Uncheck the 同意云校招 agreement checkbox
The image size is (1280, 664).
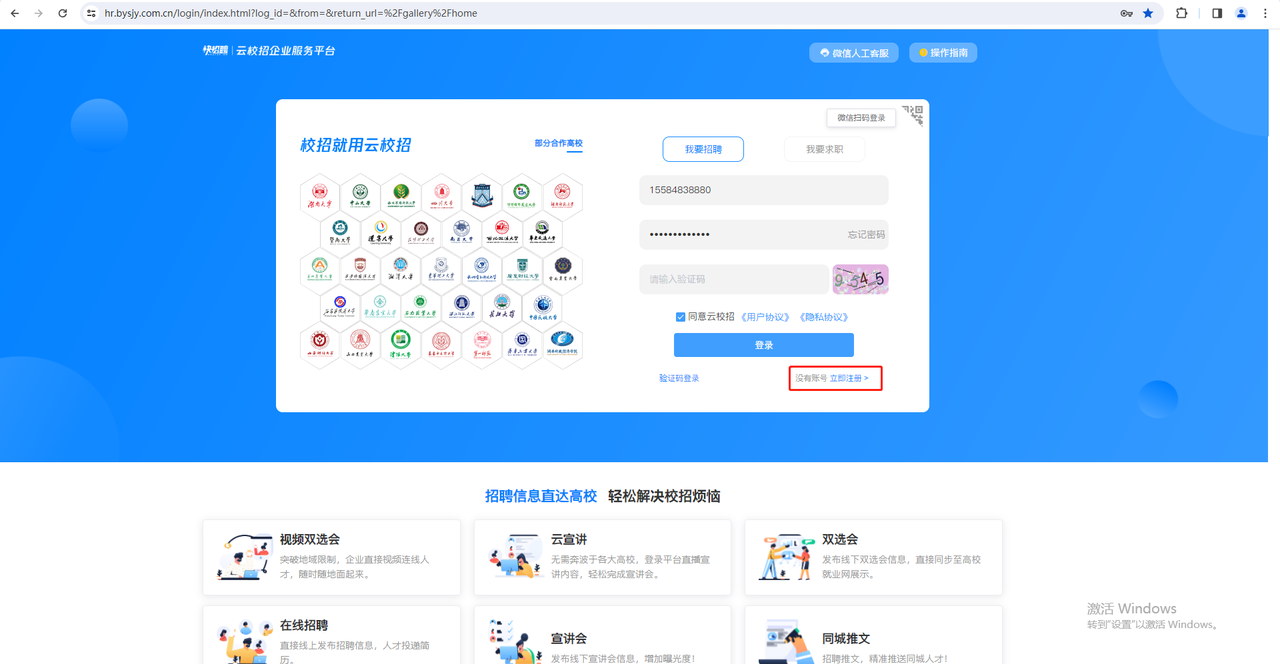coord(681,317)
